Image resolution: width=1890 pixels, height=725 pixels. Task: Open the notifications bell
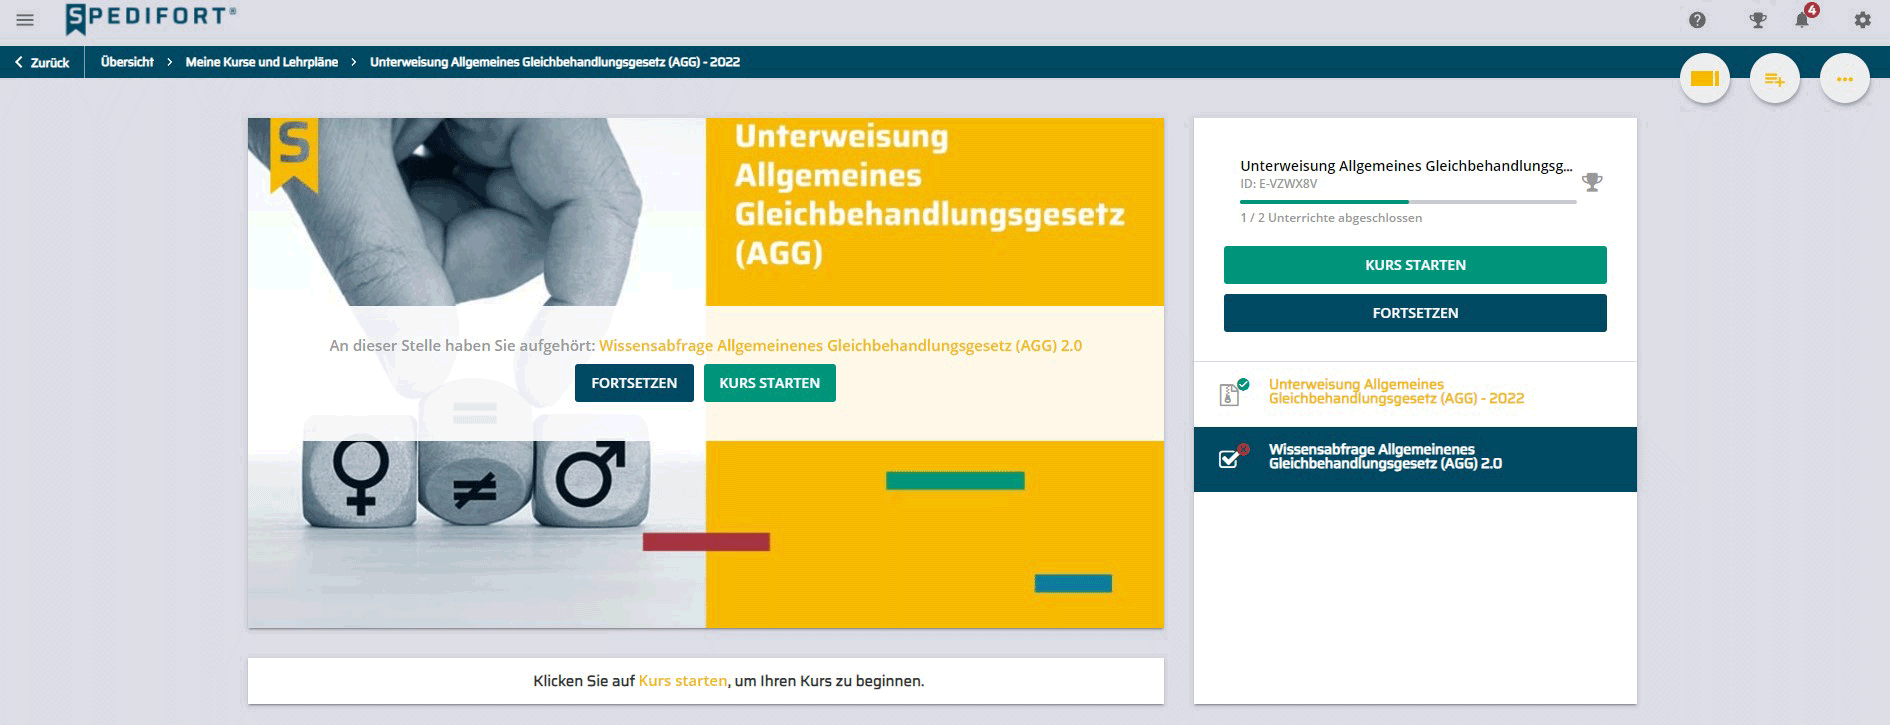(1802, 20)
